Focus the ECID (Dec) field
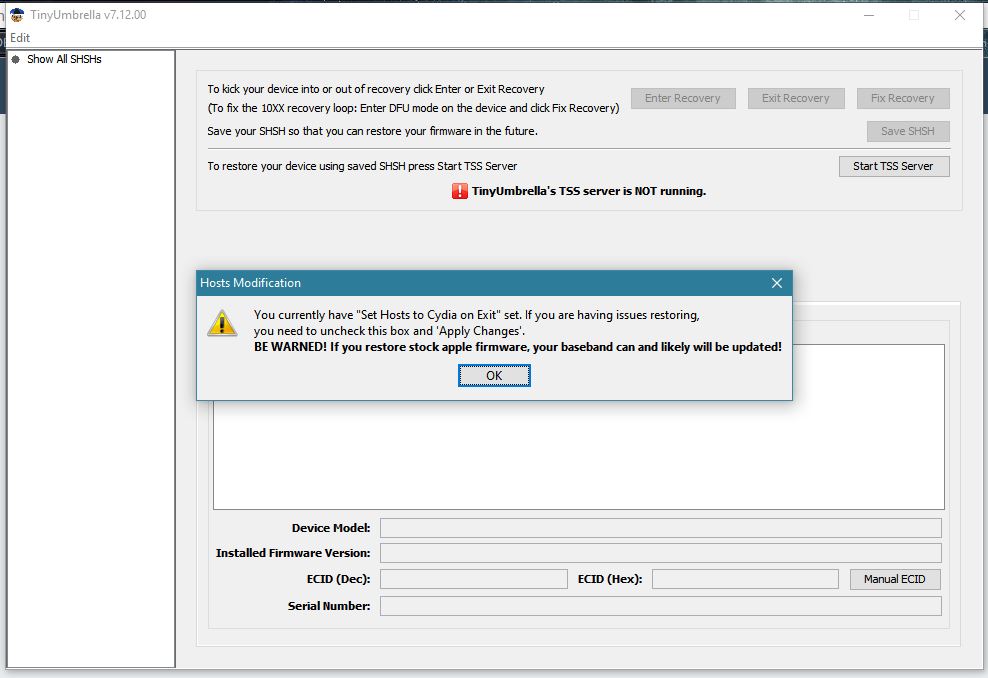The image size is (988, 678). (x=474, y=579)
